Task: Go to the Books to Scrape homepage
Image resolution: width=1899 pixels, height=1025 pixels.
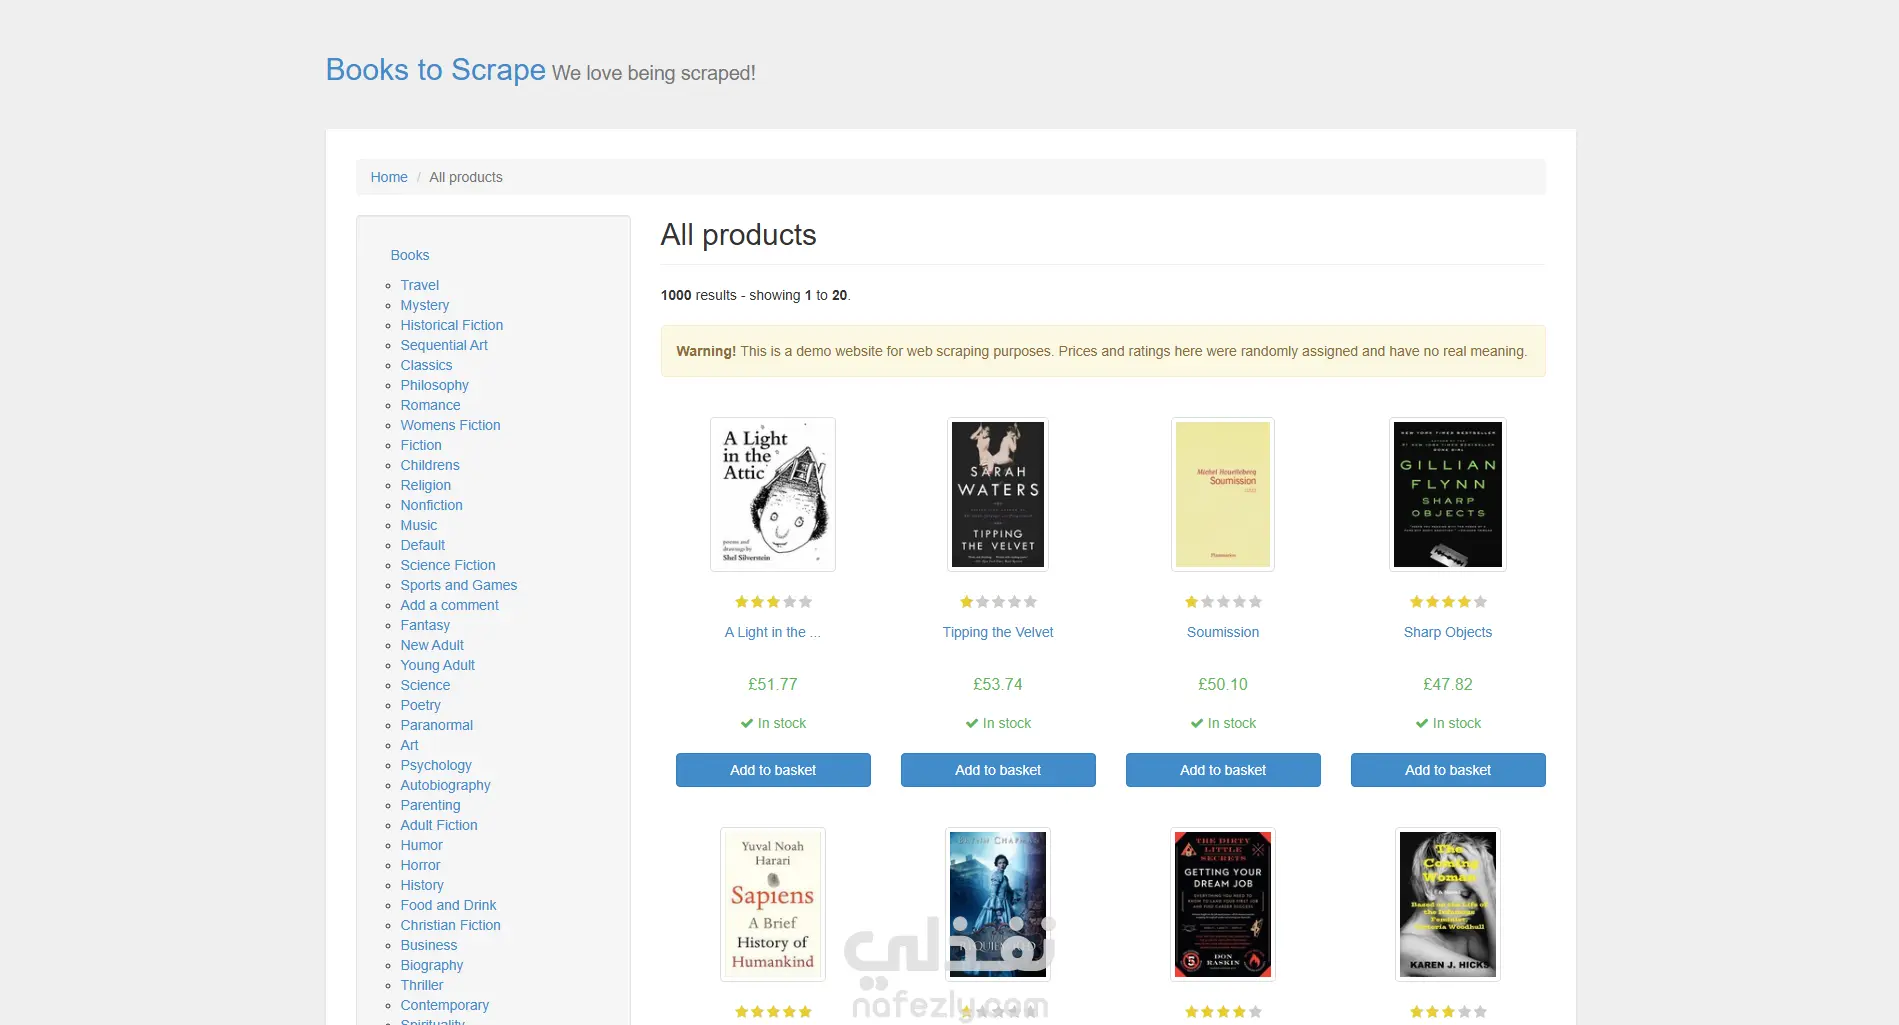Action: coord(435,70)
